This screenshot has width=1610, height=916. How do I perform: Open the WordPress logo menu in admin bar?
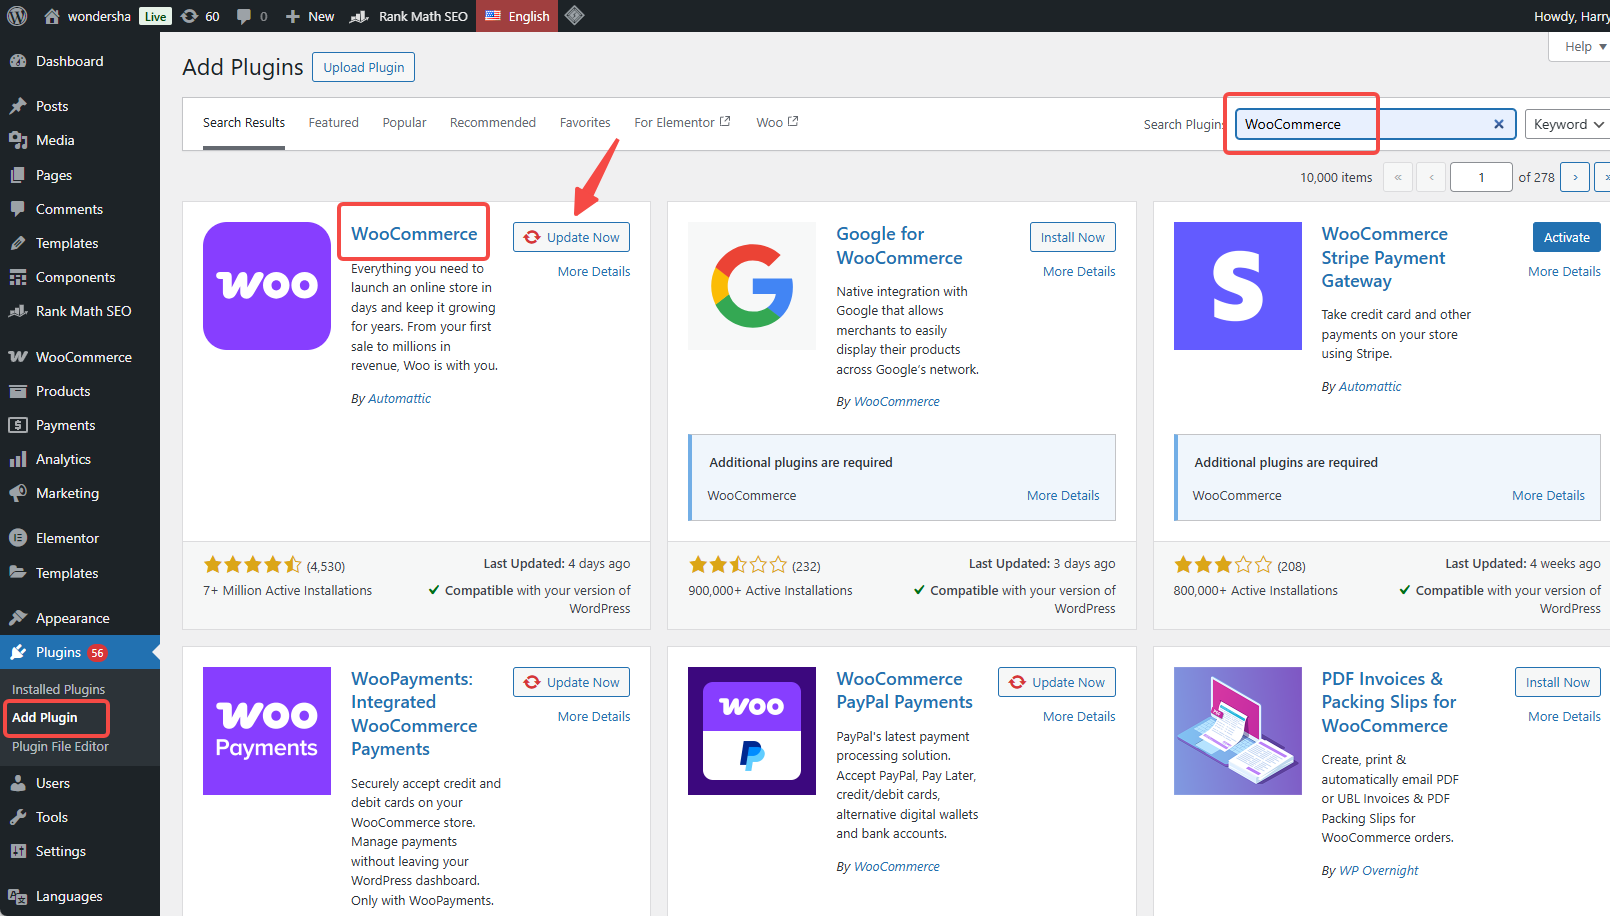point(16,16)
